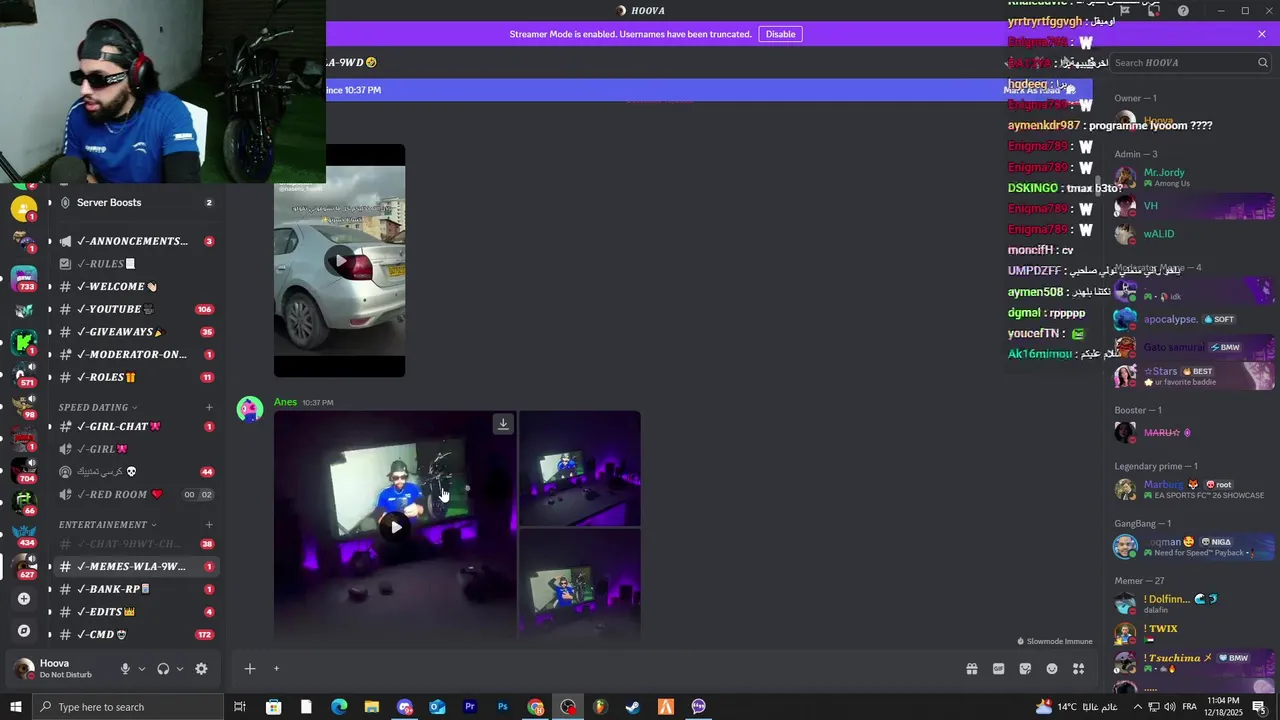Collapse the ENTERTAINEMENT category
This screenshot has height=720, width=1280.
tap(107, 524)
